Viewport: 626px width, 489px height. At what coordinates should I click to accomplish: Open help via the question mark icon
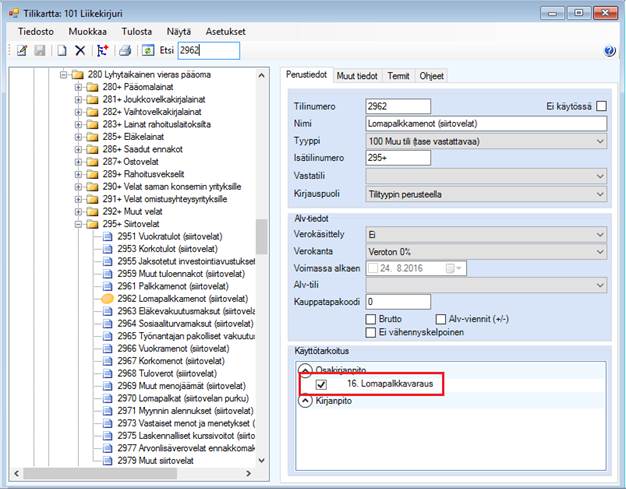pyautogui.click(x=610, y=51)
